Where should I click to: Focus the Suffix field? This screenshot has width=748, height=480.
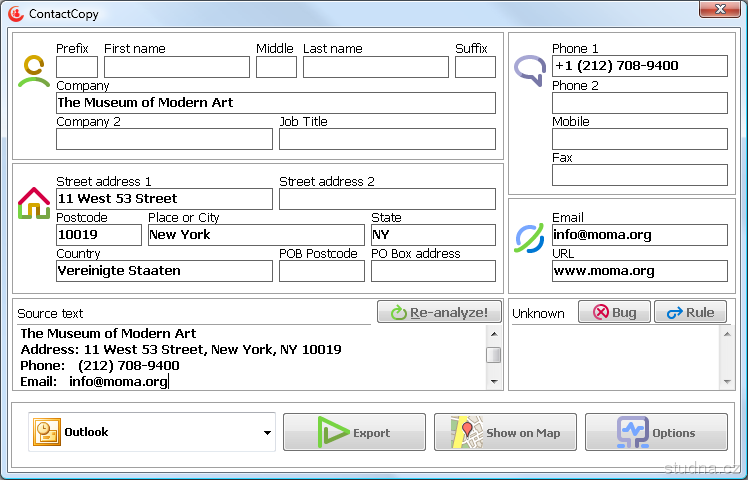pyautogui.click(x=475, y=67)
